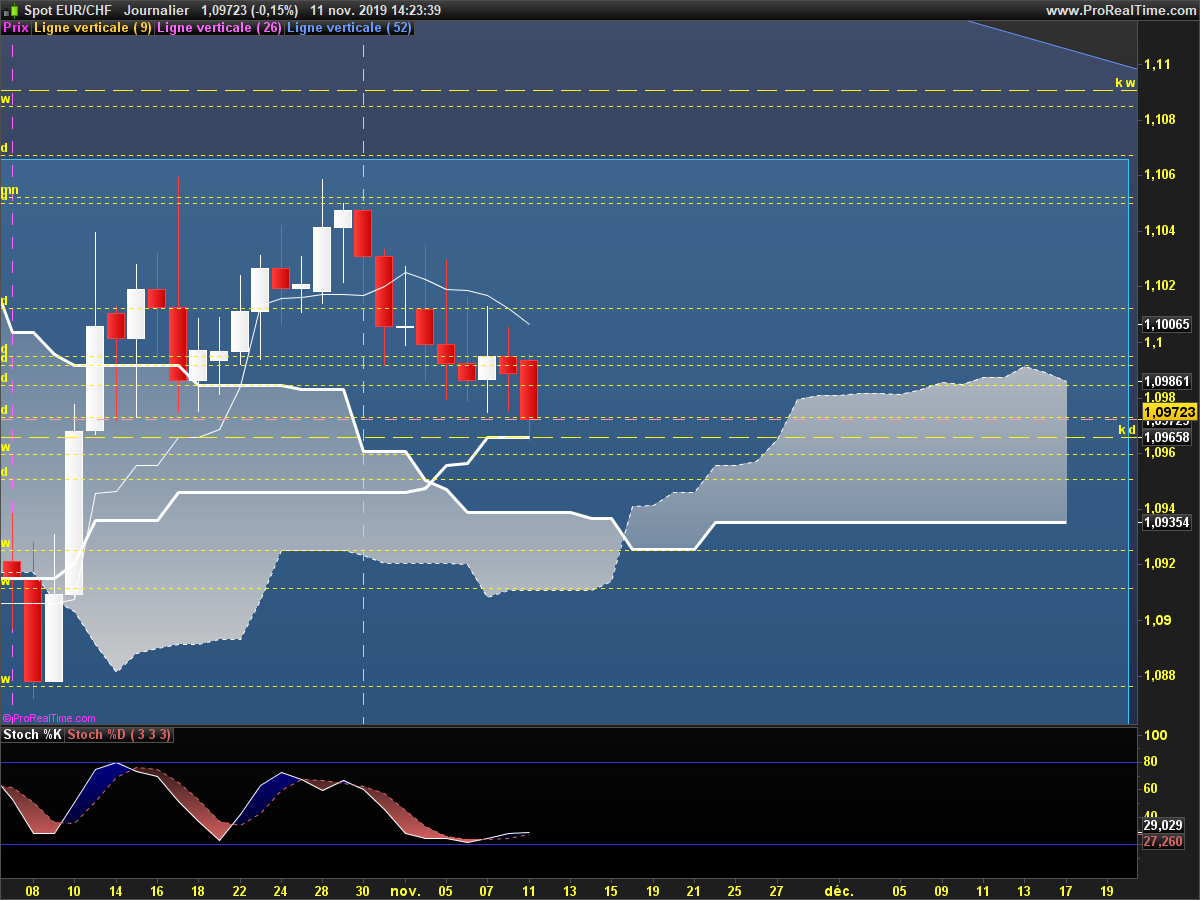
Task: Click the '17' date axis label
Action: pos(1066,890)
